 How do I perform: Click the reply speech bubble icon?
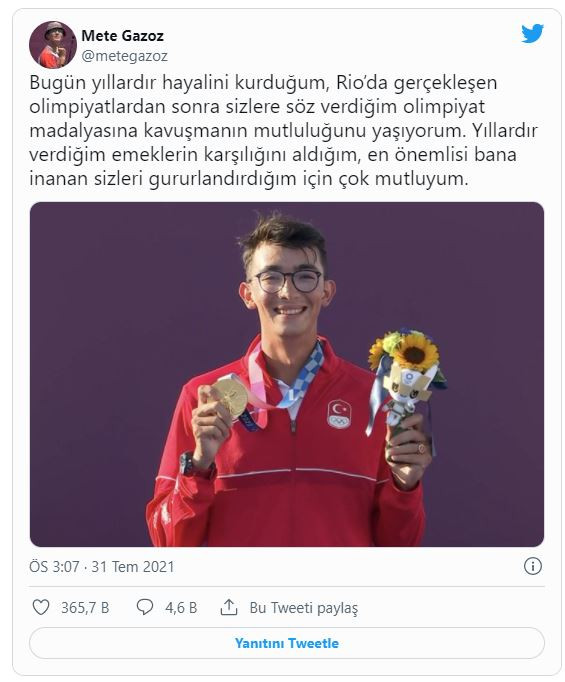144,607
